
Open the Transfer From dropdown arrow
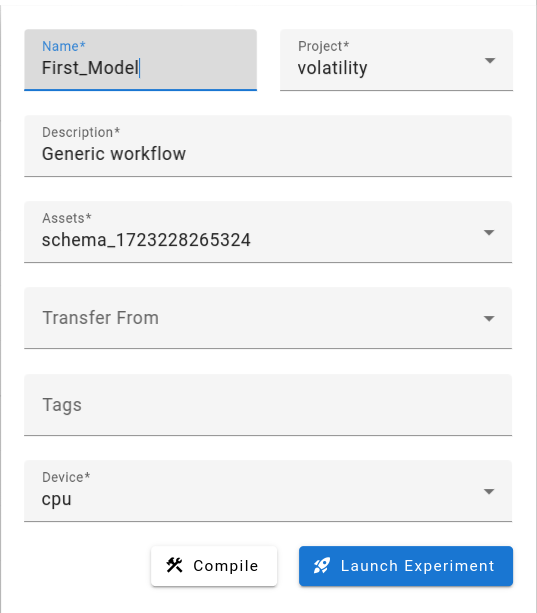pyautogui.click(x=489, y=319)
